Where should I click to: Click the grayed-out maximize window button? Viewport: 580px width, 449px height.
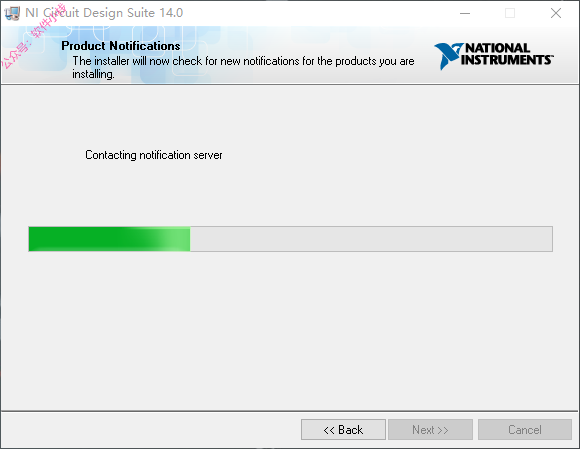(510, 13)
